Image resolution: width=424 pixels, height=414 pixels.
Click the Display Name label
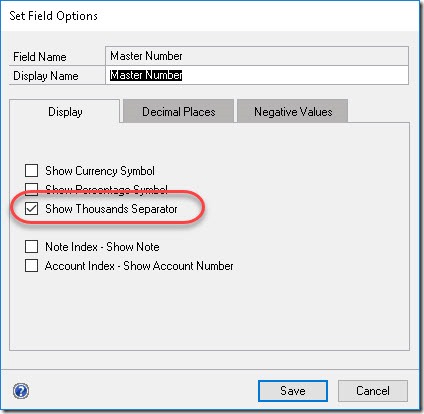(x=46, y=76)
